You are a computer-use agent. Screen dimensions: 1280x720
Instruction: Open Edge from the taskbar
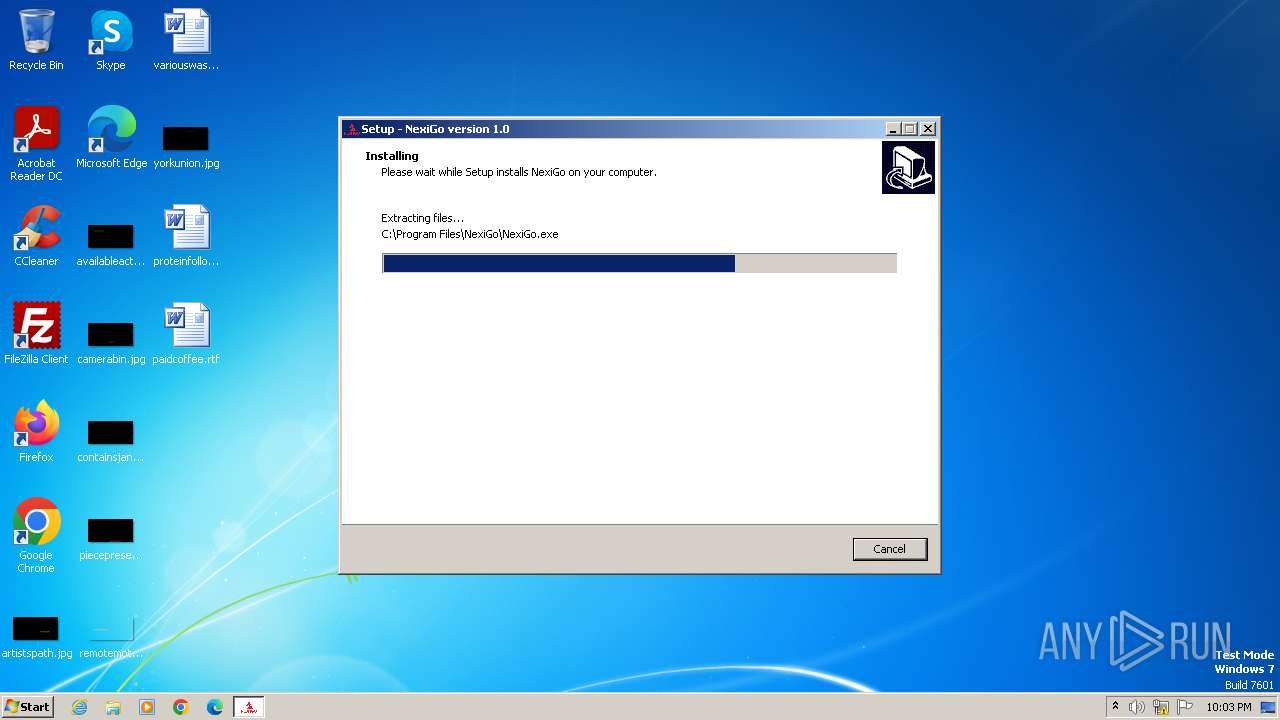tap(215, 707)
